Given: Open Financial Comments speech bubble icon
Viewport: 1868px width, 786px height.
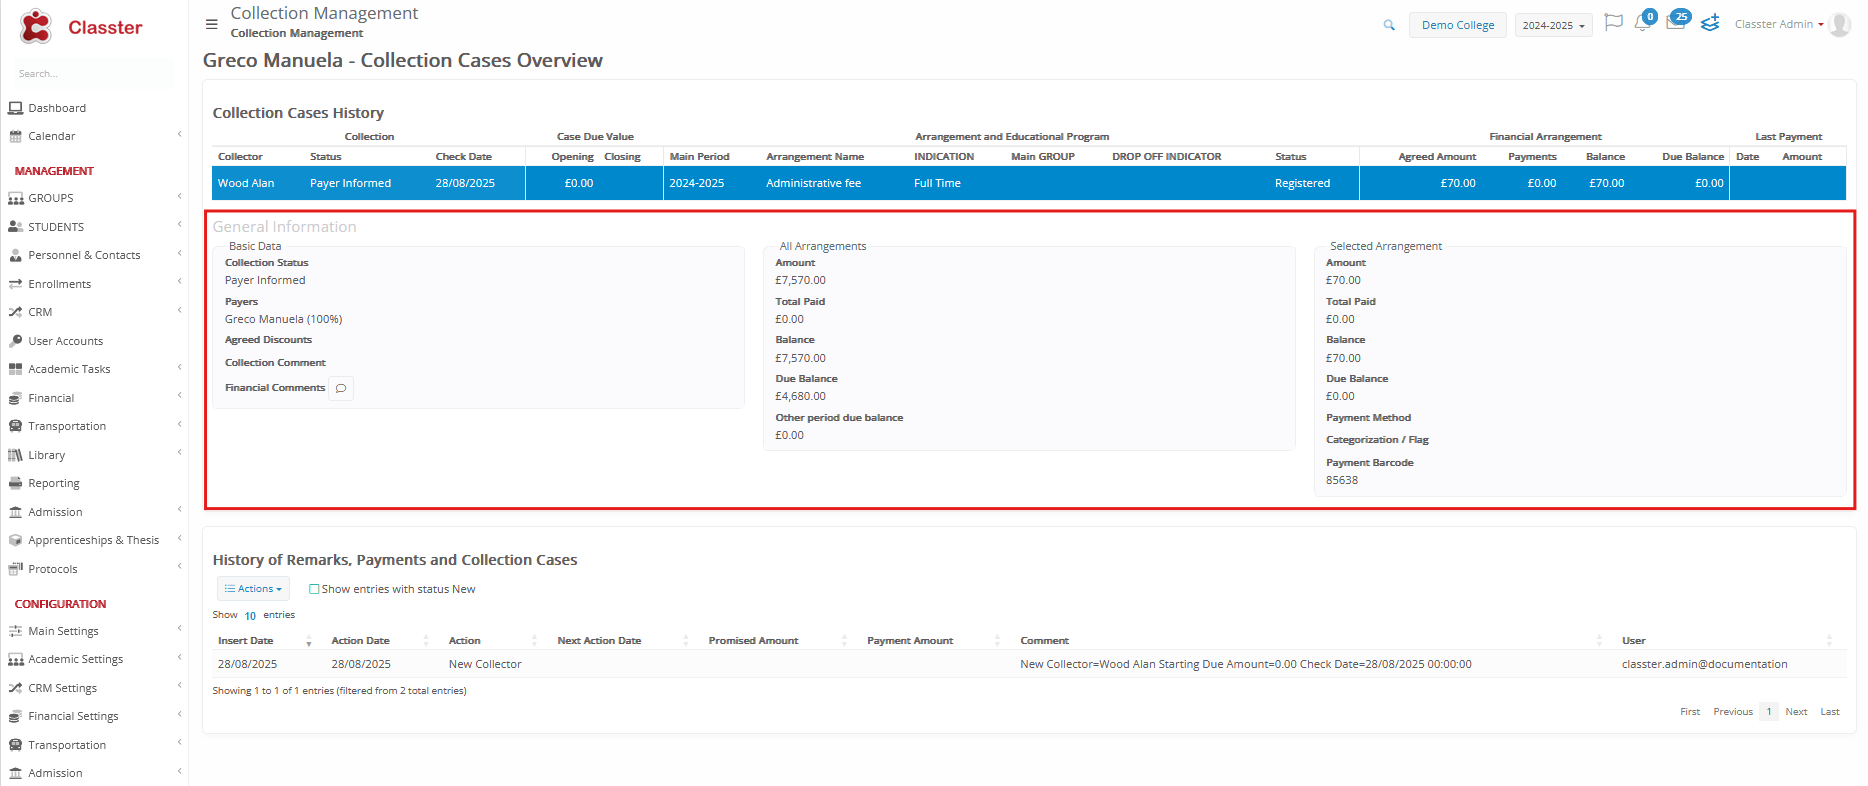Looking at the screenshot, I should click(341, 388).
